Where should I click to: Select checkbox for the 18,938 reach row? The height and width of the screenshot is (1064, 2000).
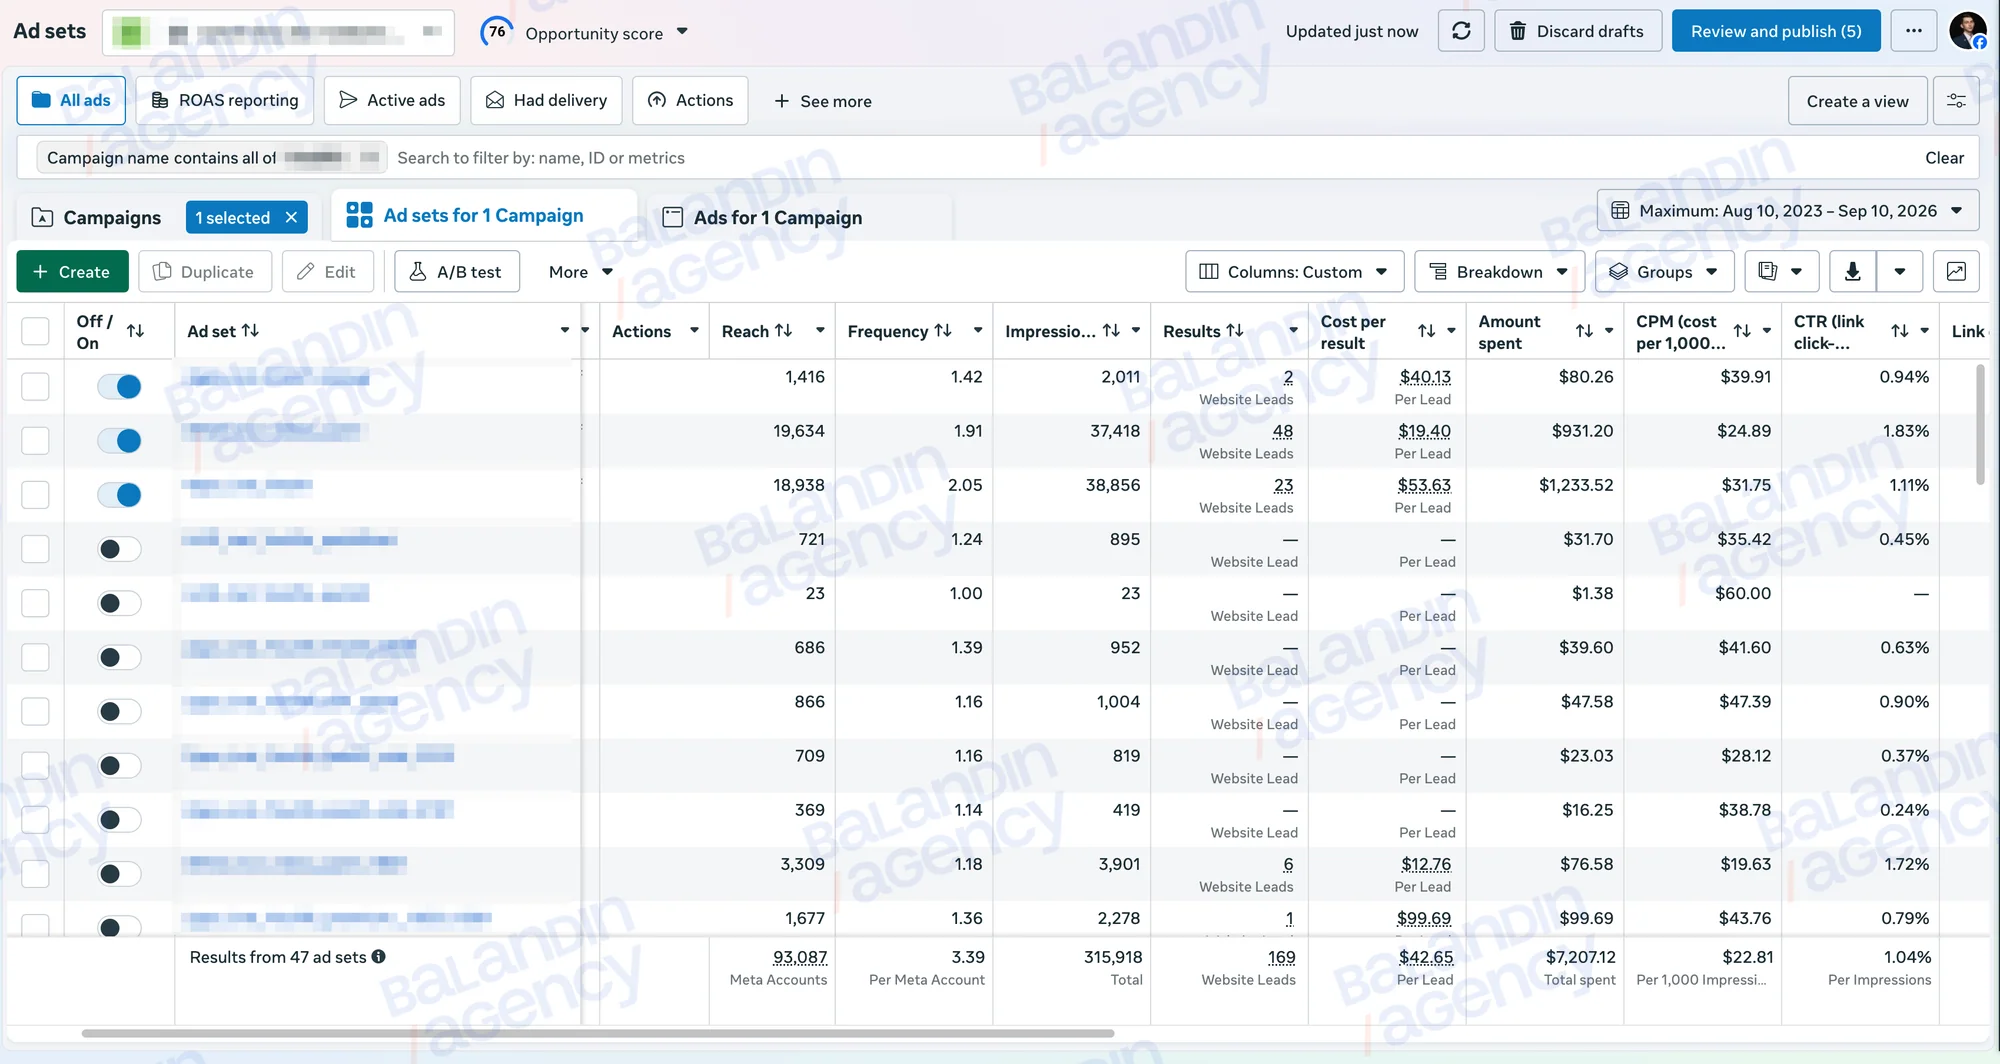(35, 495)
